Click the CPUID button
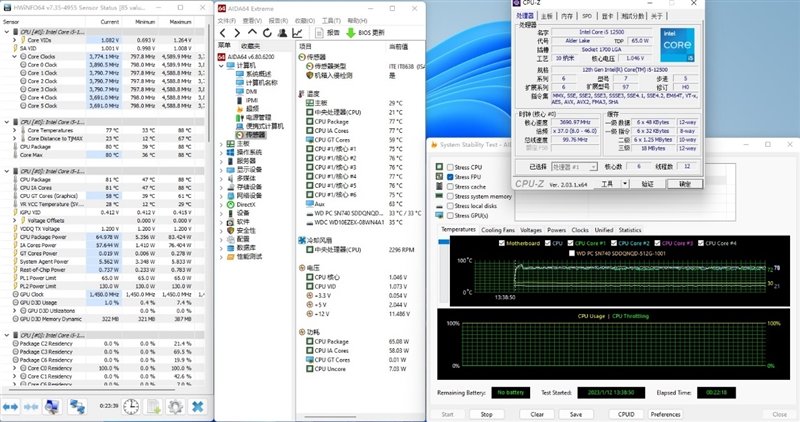This screenshot has width=800, height=422. coord(626,414)
